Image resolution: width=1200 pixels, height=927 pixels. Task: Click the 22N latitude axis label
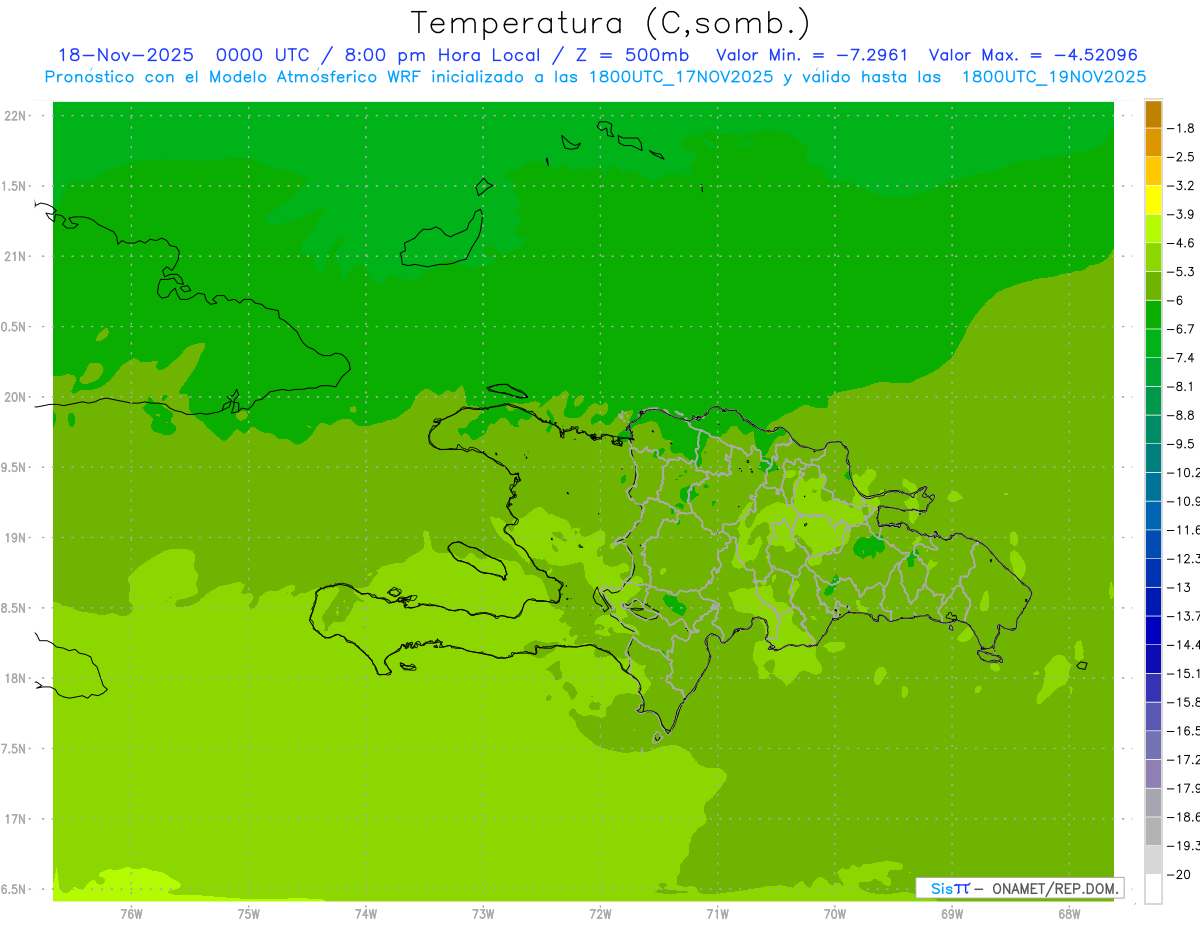tap(16, 116)
